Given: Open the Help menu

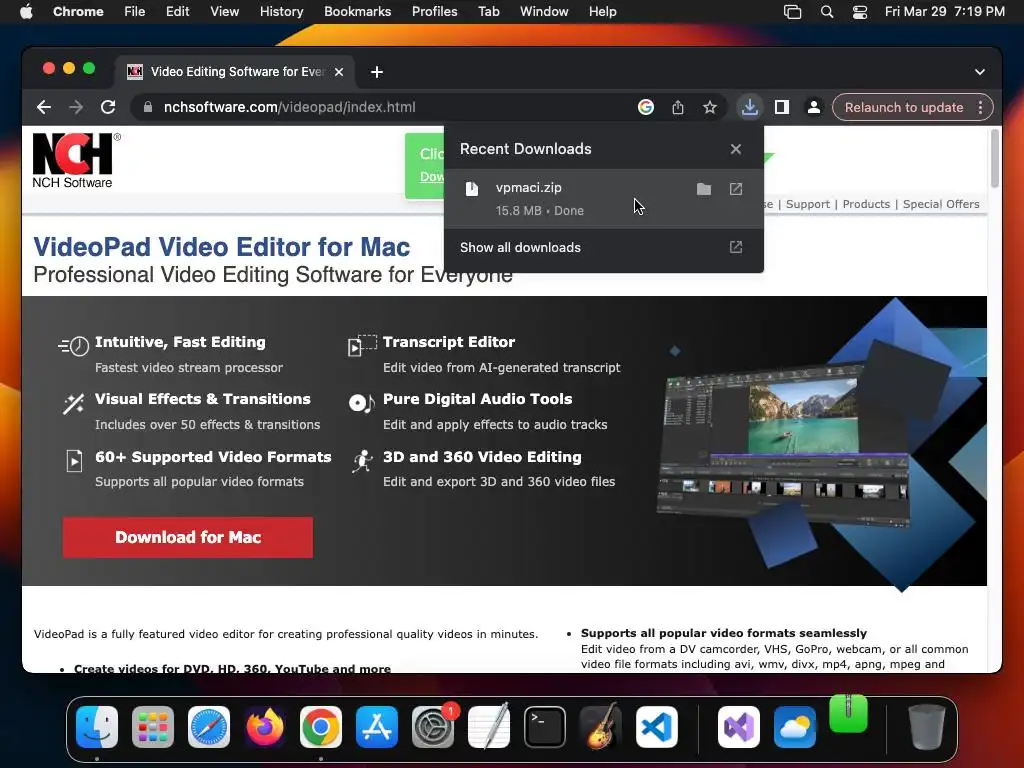Looking at the screenshot, I should point(602,12).
